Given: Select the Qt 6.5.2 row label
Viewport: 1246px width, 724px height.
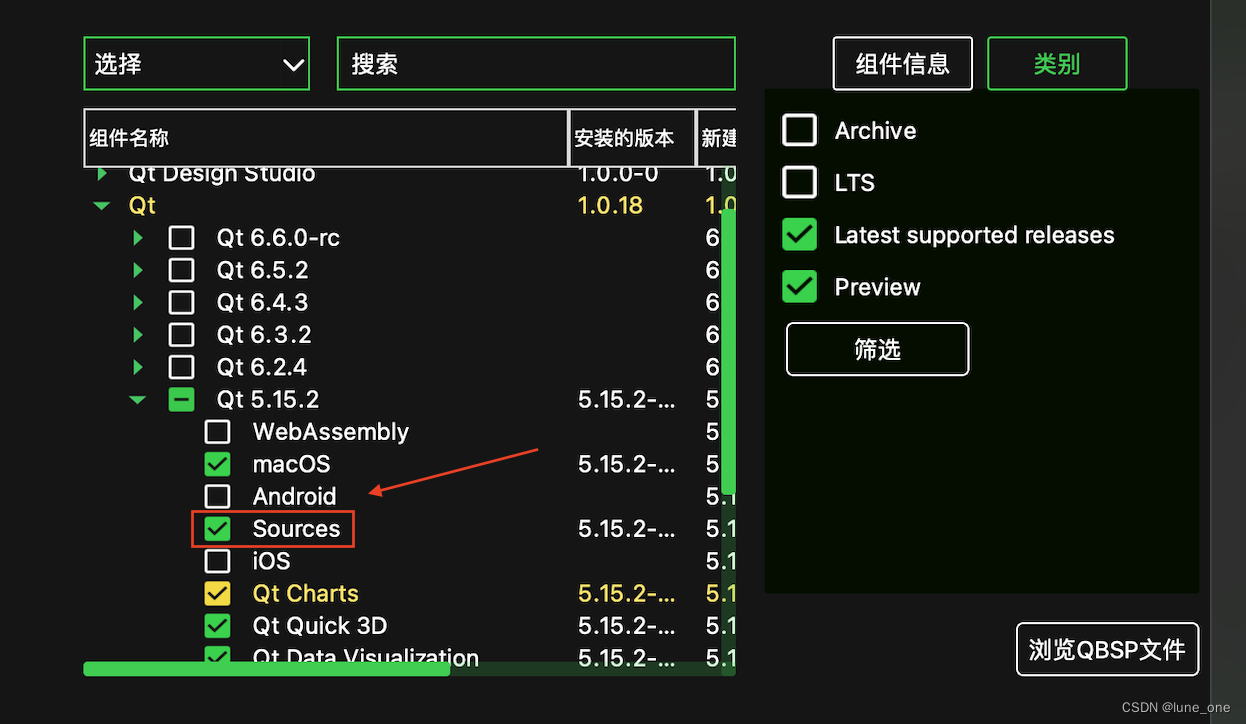Looking at the screenshot, I should point(262,270).
